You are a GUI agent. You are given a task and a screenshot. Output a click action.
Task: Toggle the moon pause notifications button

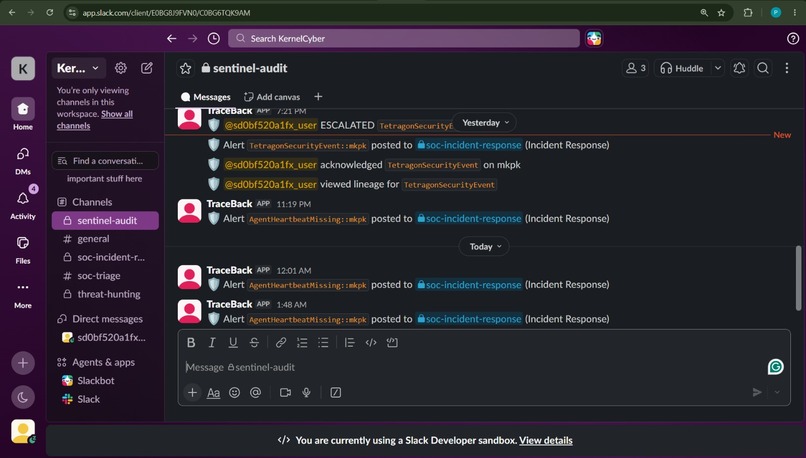(x=23, y=397)
